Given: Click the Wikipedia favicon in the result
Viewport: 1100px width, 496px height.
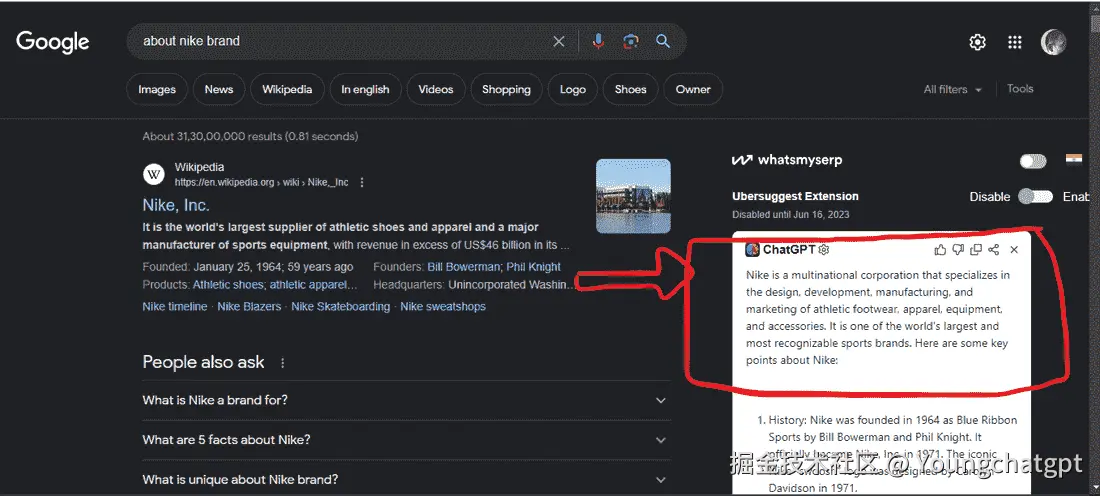Looking at the screenshot, I should click(154, 174).
